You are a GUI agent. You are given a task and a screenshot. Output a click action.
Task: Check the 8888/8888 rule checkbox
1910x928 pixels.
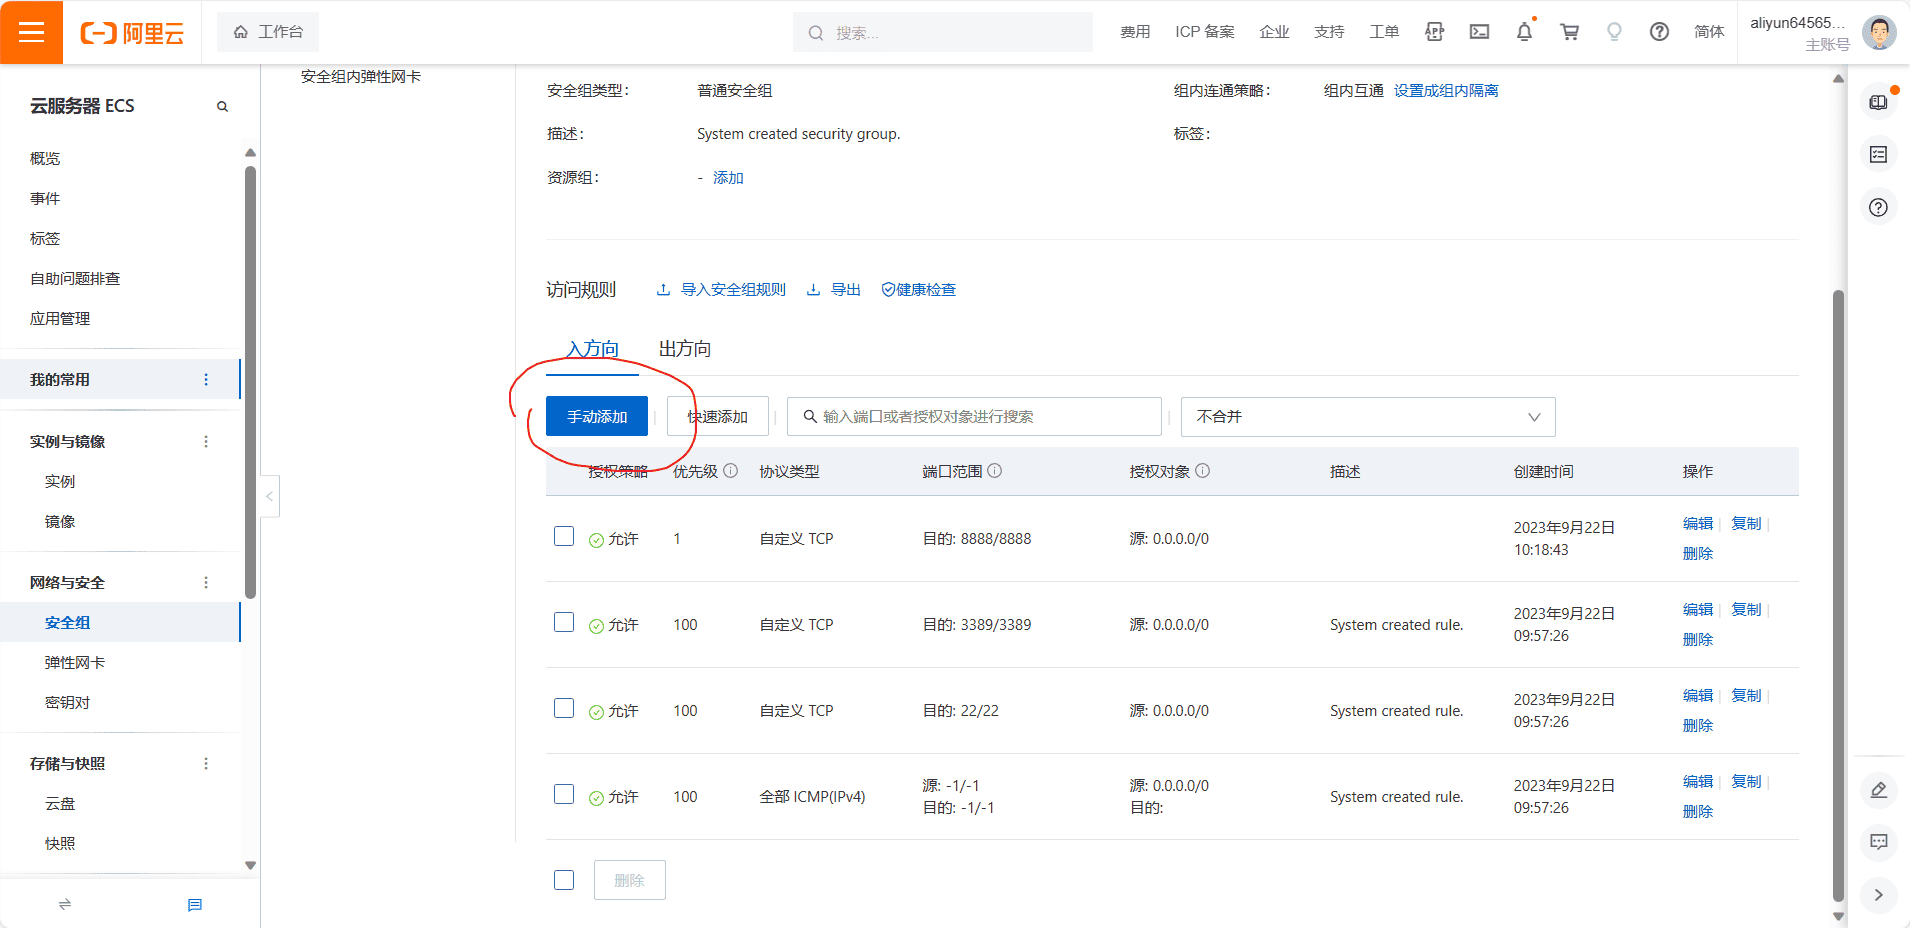click(564, 536)
